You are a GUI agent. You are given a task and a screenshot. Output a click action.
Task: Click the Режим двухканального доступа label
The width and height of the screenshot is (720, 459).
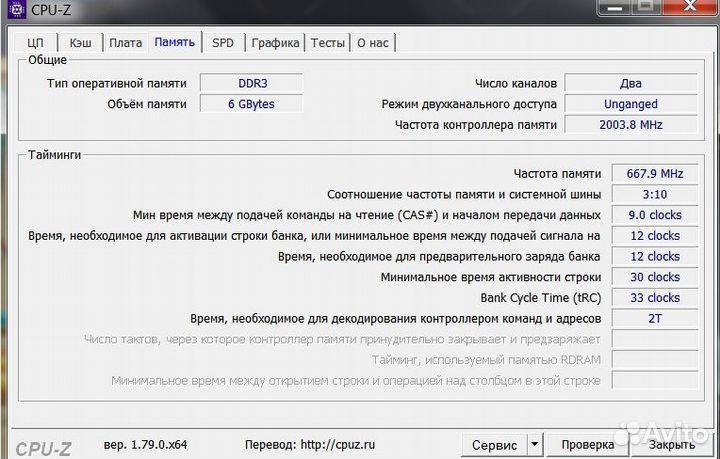click(469, 104)
